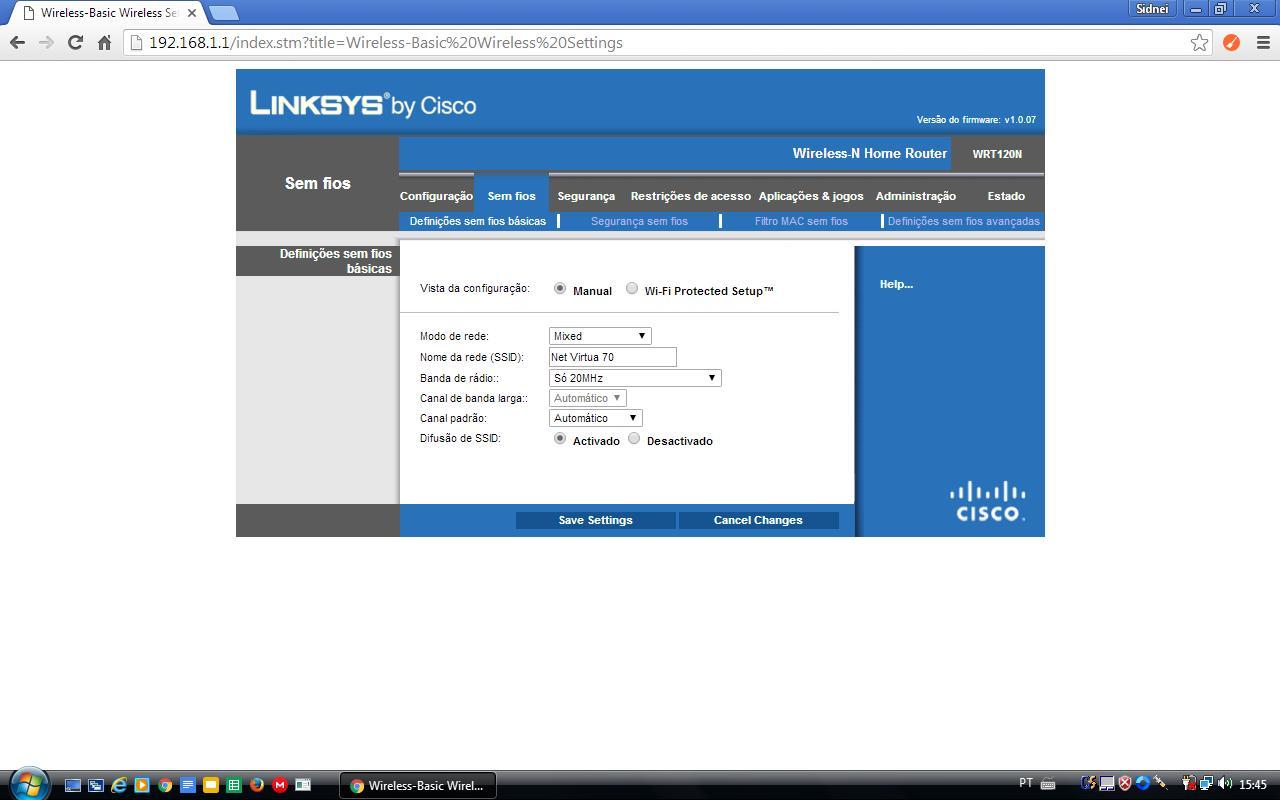Open the Help... link

(x=896, y=284)
